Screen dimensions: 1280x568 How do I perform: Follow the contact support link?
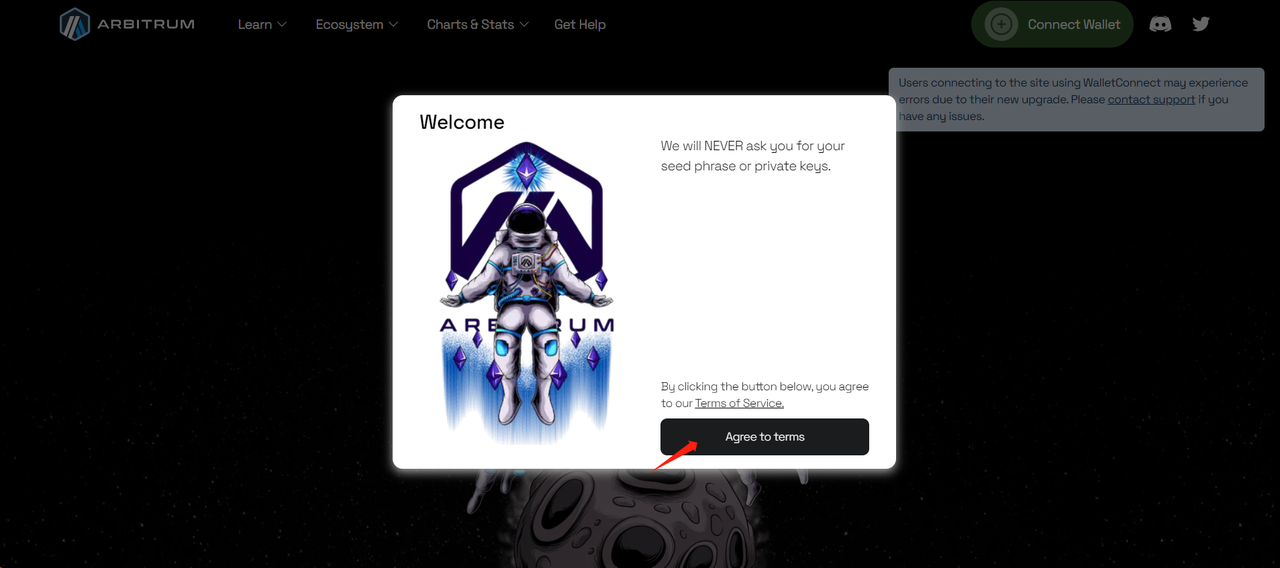(x=1151, y=100)
